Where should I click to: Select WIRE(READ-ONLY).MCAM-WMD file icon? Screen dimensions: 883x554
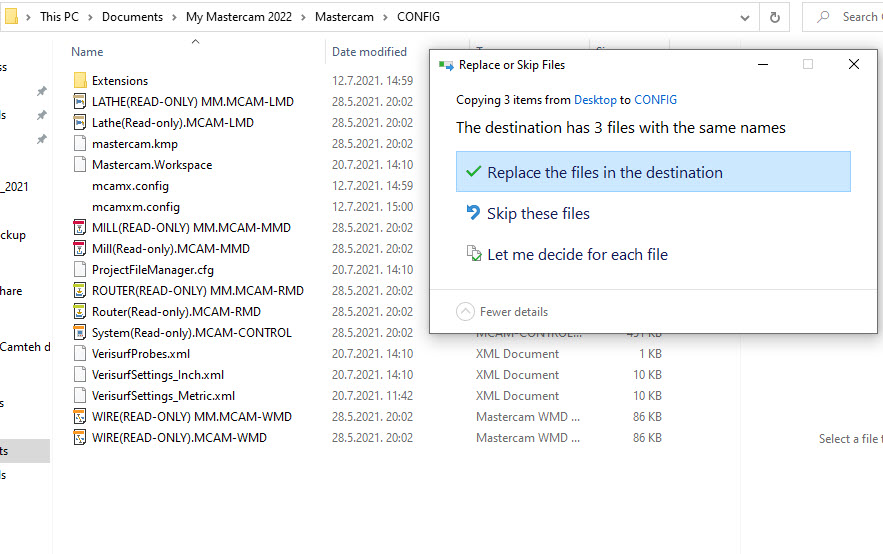[80, 437]
